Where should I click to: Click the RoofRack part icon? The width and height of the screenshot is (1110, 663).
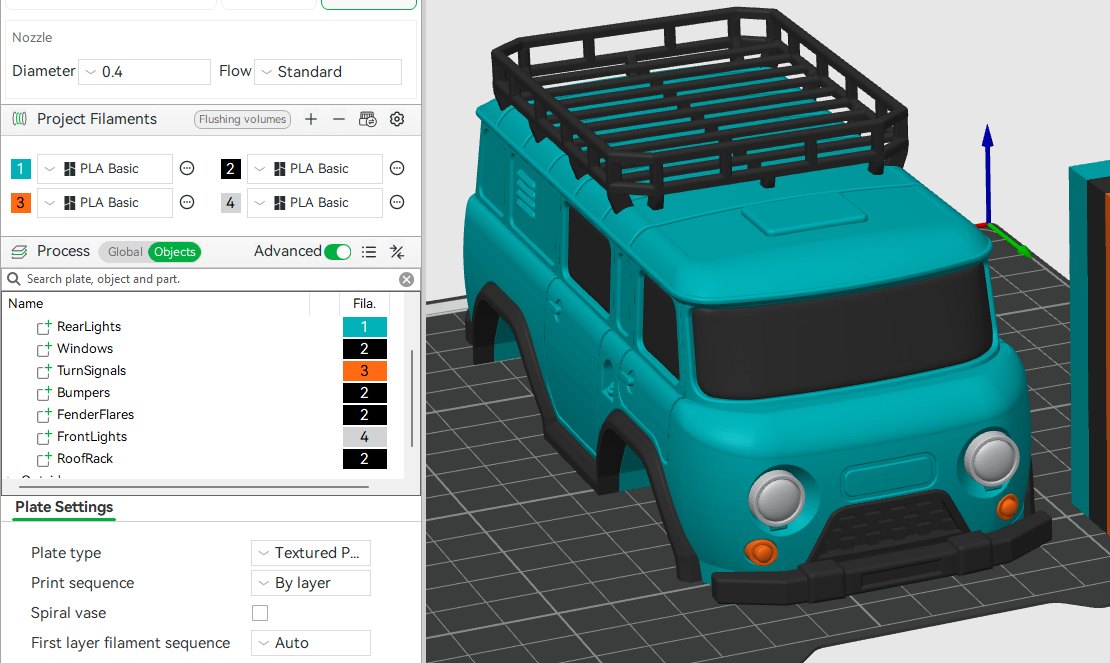coord(44,459)
